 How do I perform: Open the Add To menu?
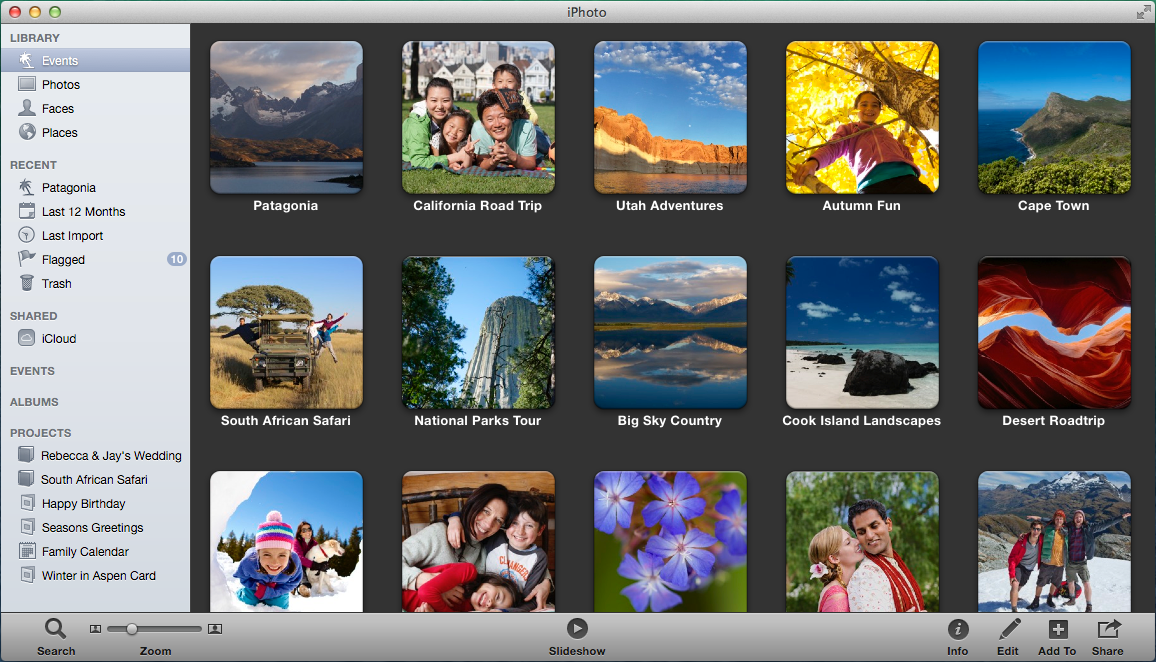point(1058,629)
